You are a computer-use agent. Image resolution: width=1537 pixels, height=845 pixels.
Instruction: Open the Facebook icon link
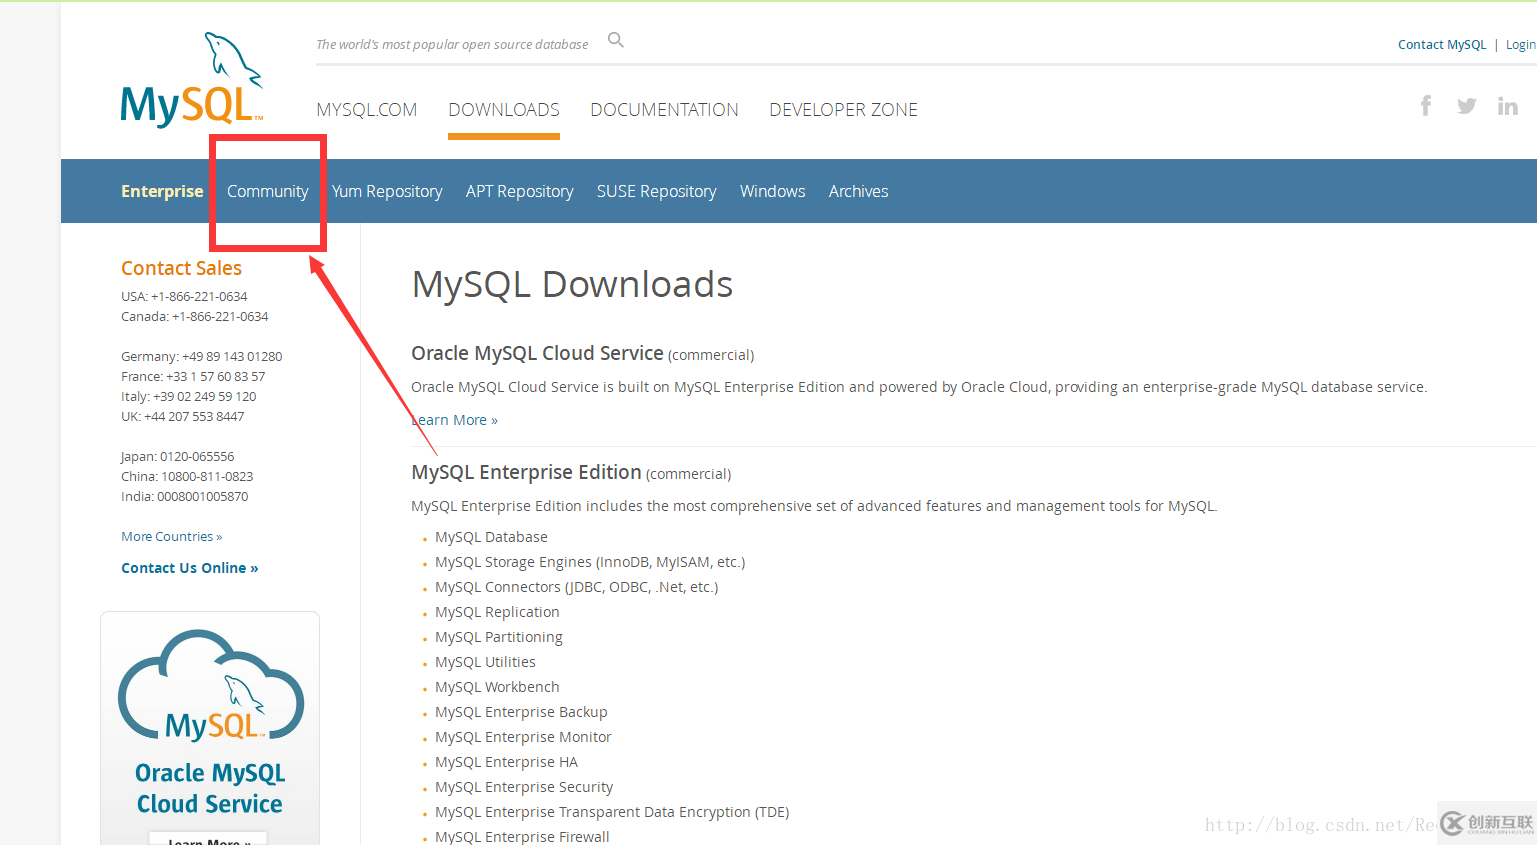click(1426, 106)
